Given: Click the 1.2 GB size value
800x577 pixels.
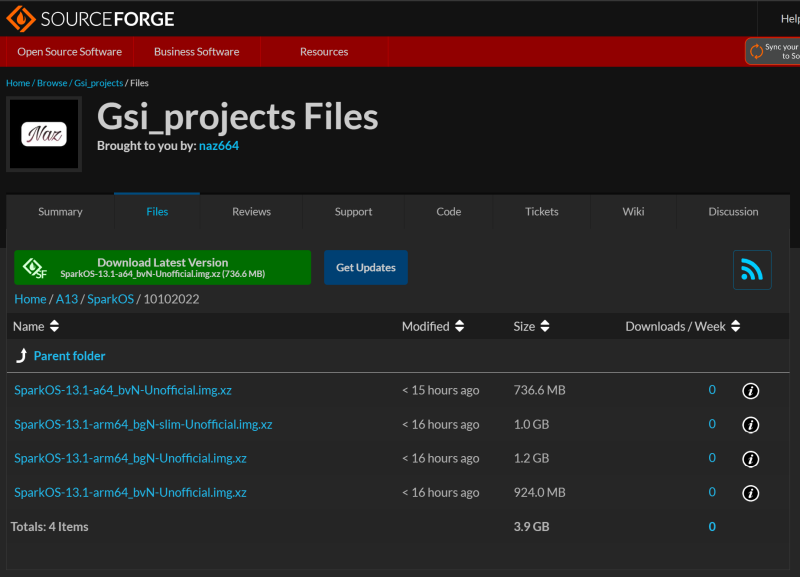Looking at the screenshot, I should pyautogui.click(x=531, y=459).
